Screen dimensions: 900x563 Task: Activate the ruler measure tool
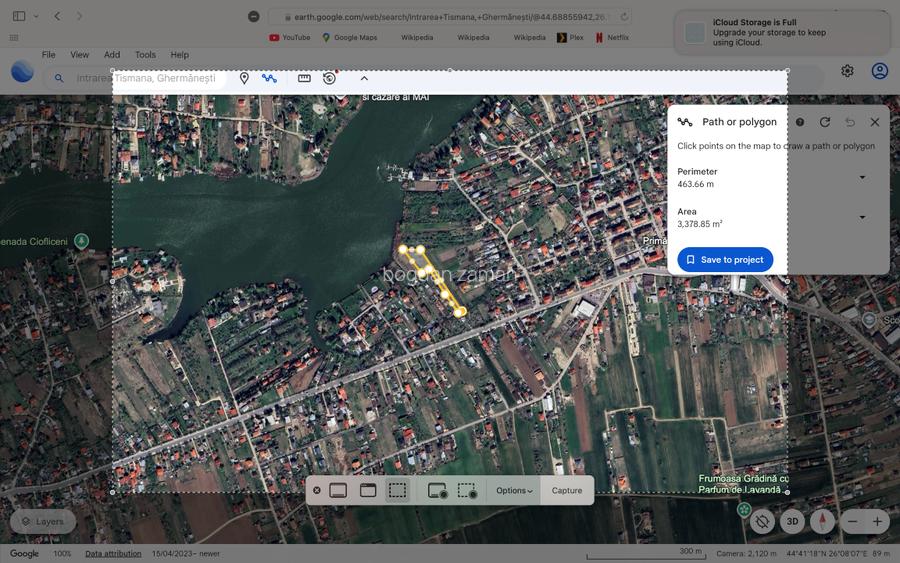(304, 78)
